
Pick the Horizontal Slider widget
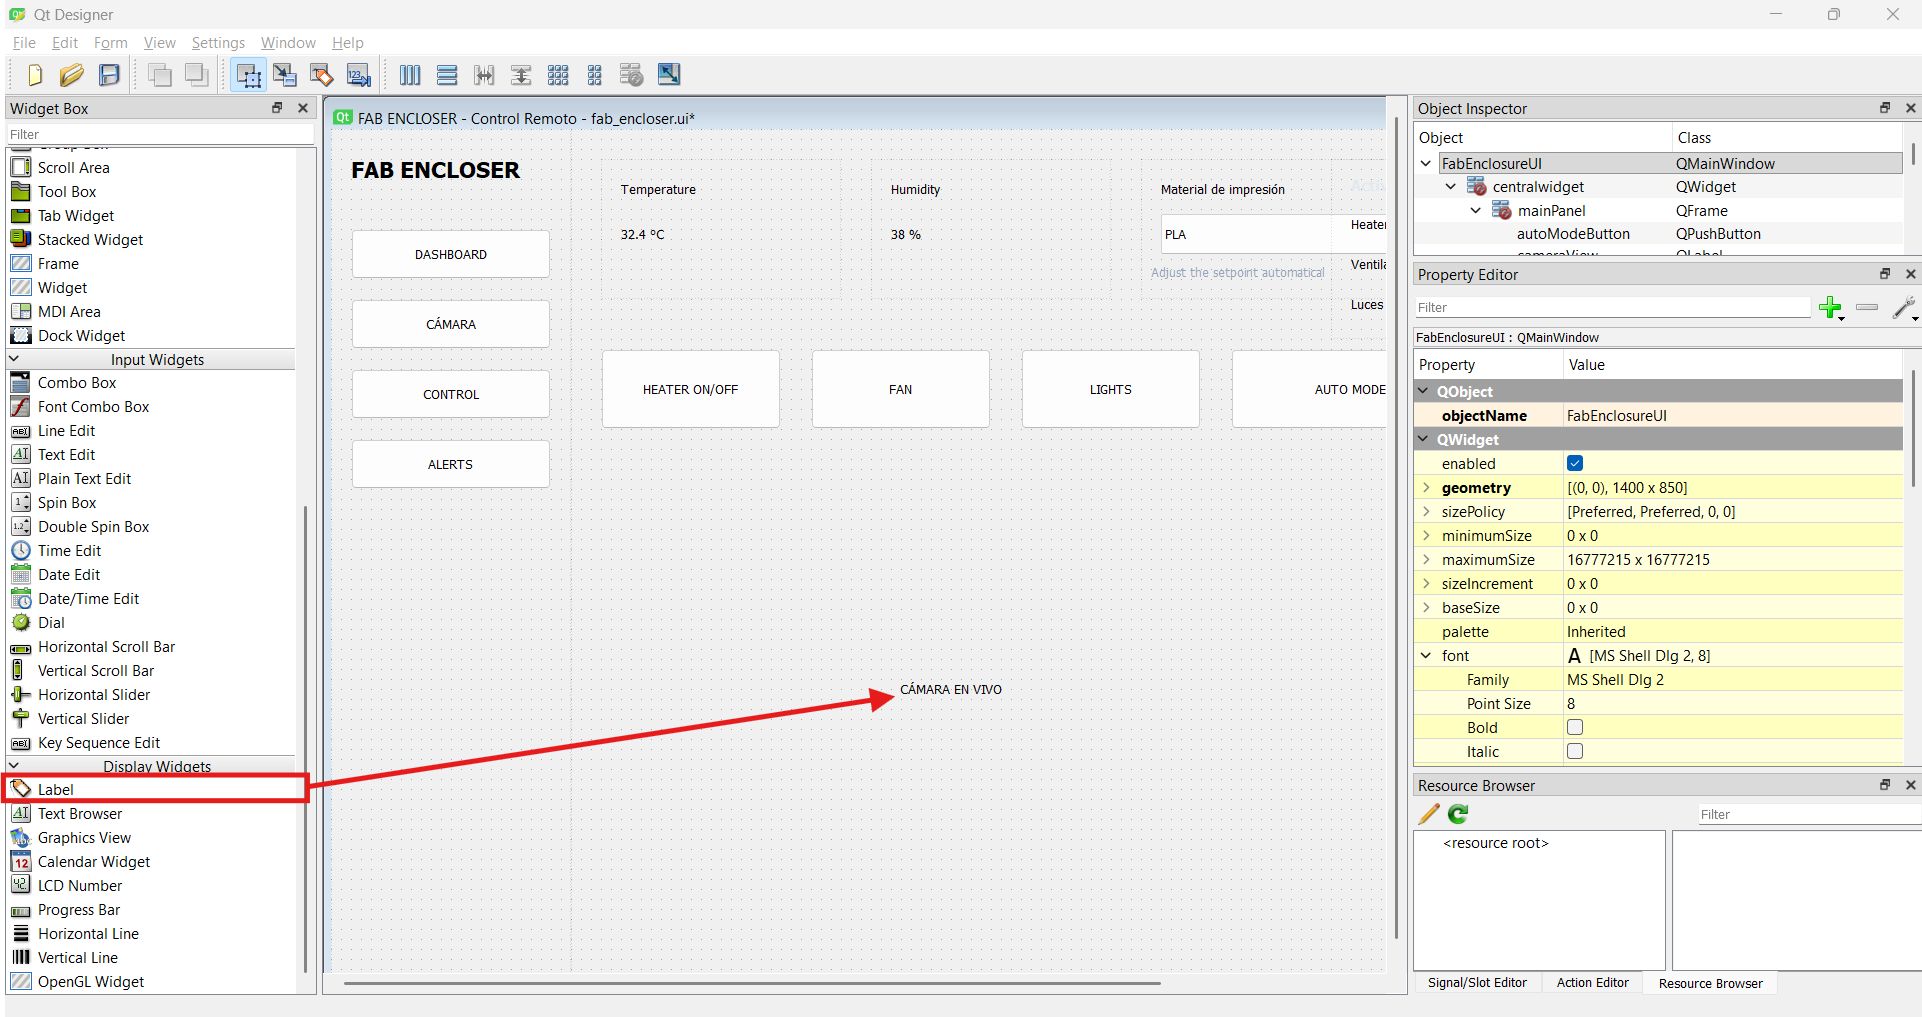[94, 695]
